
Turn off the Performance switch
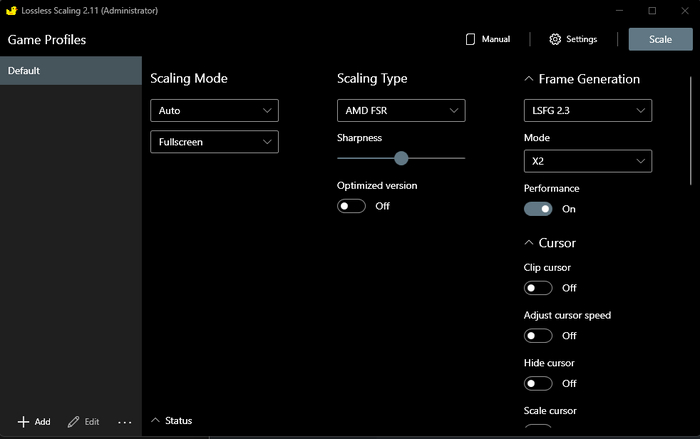pyautogui.click(x=538, y=209)
